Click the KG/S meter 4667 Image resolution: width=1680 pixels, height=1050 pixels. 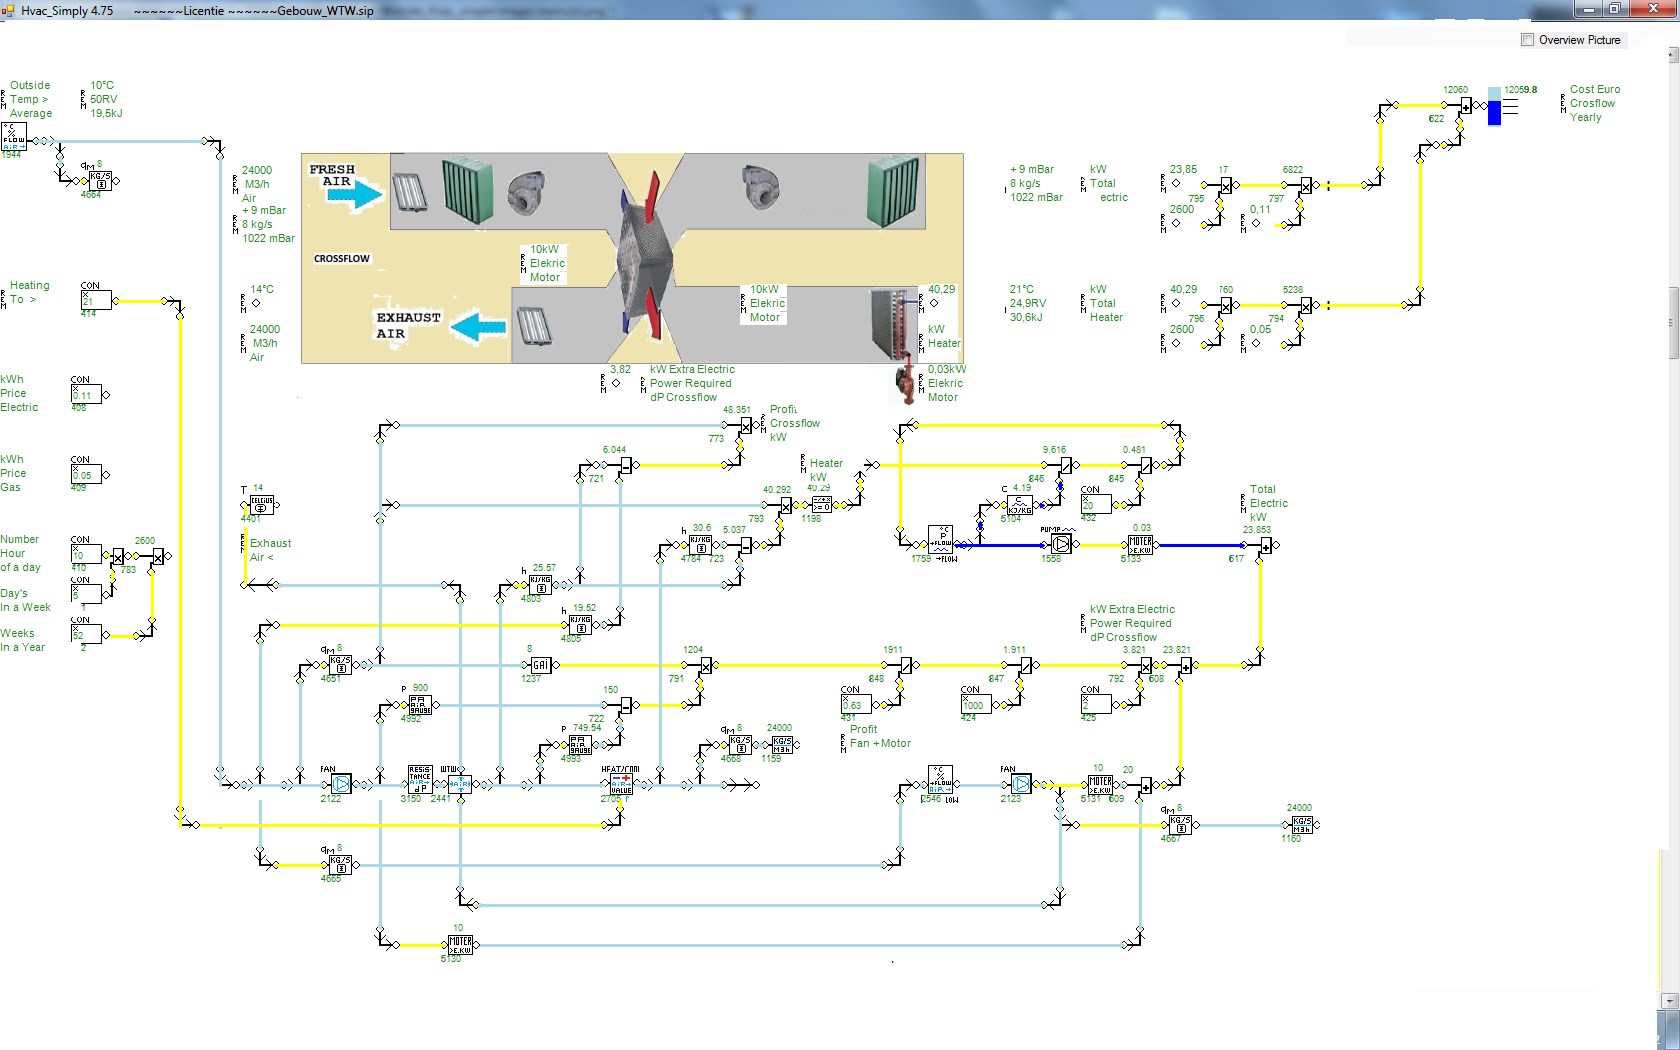point(1180,825)
